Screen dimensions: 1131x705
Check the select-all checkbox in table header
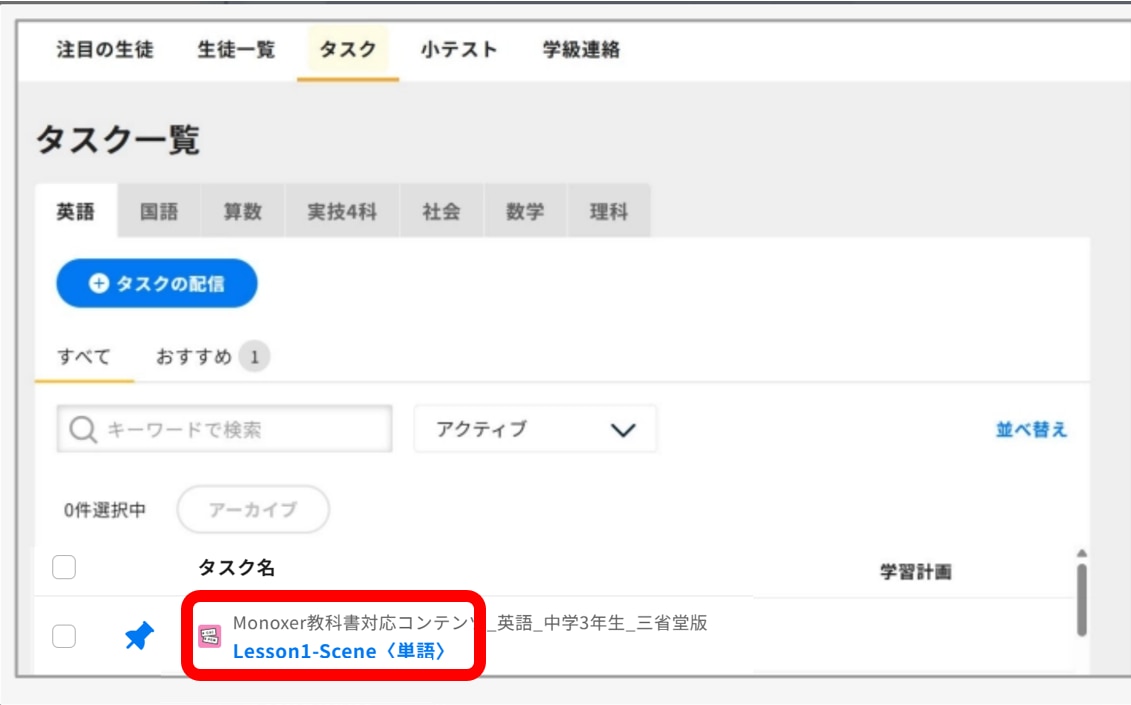coord(64,567)
